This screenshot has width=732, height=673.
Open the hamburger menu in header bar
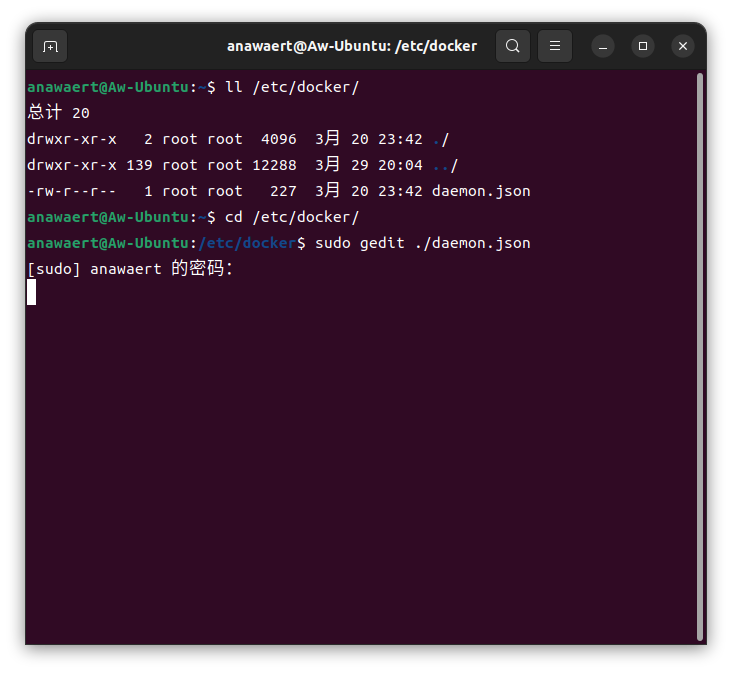(555, 46)
